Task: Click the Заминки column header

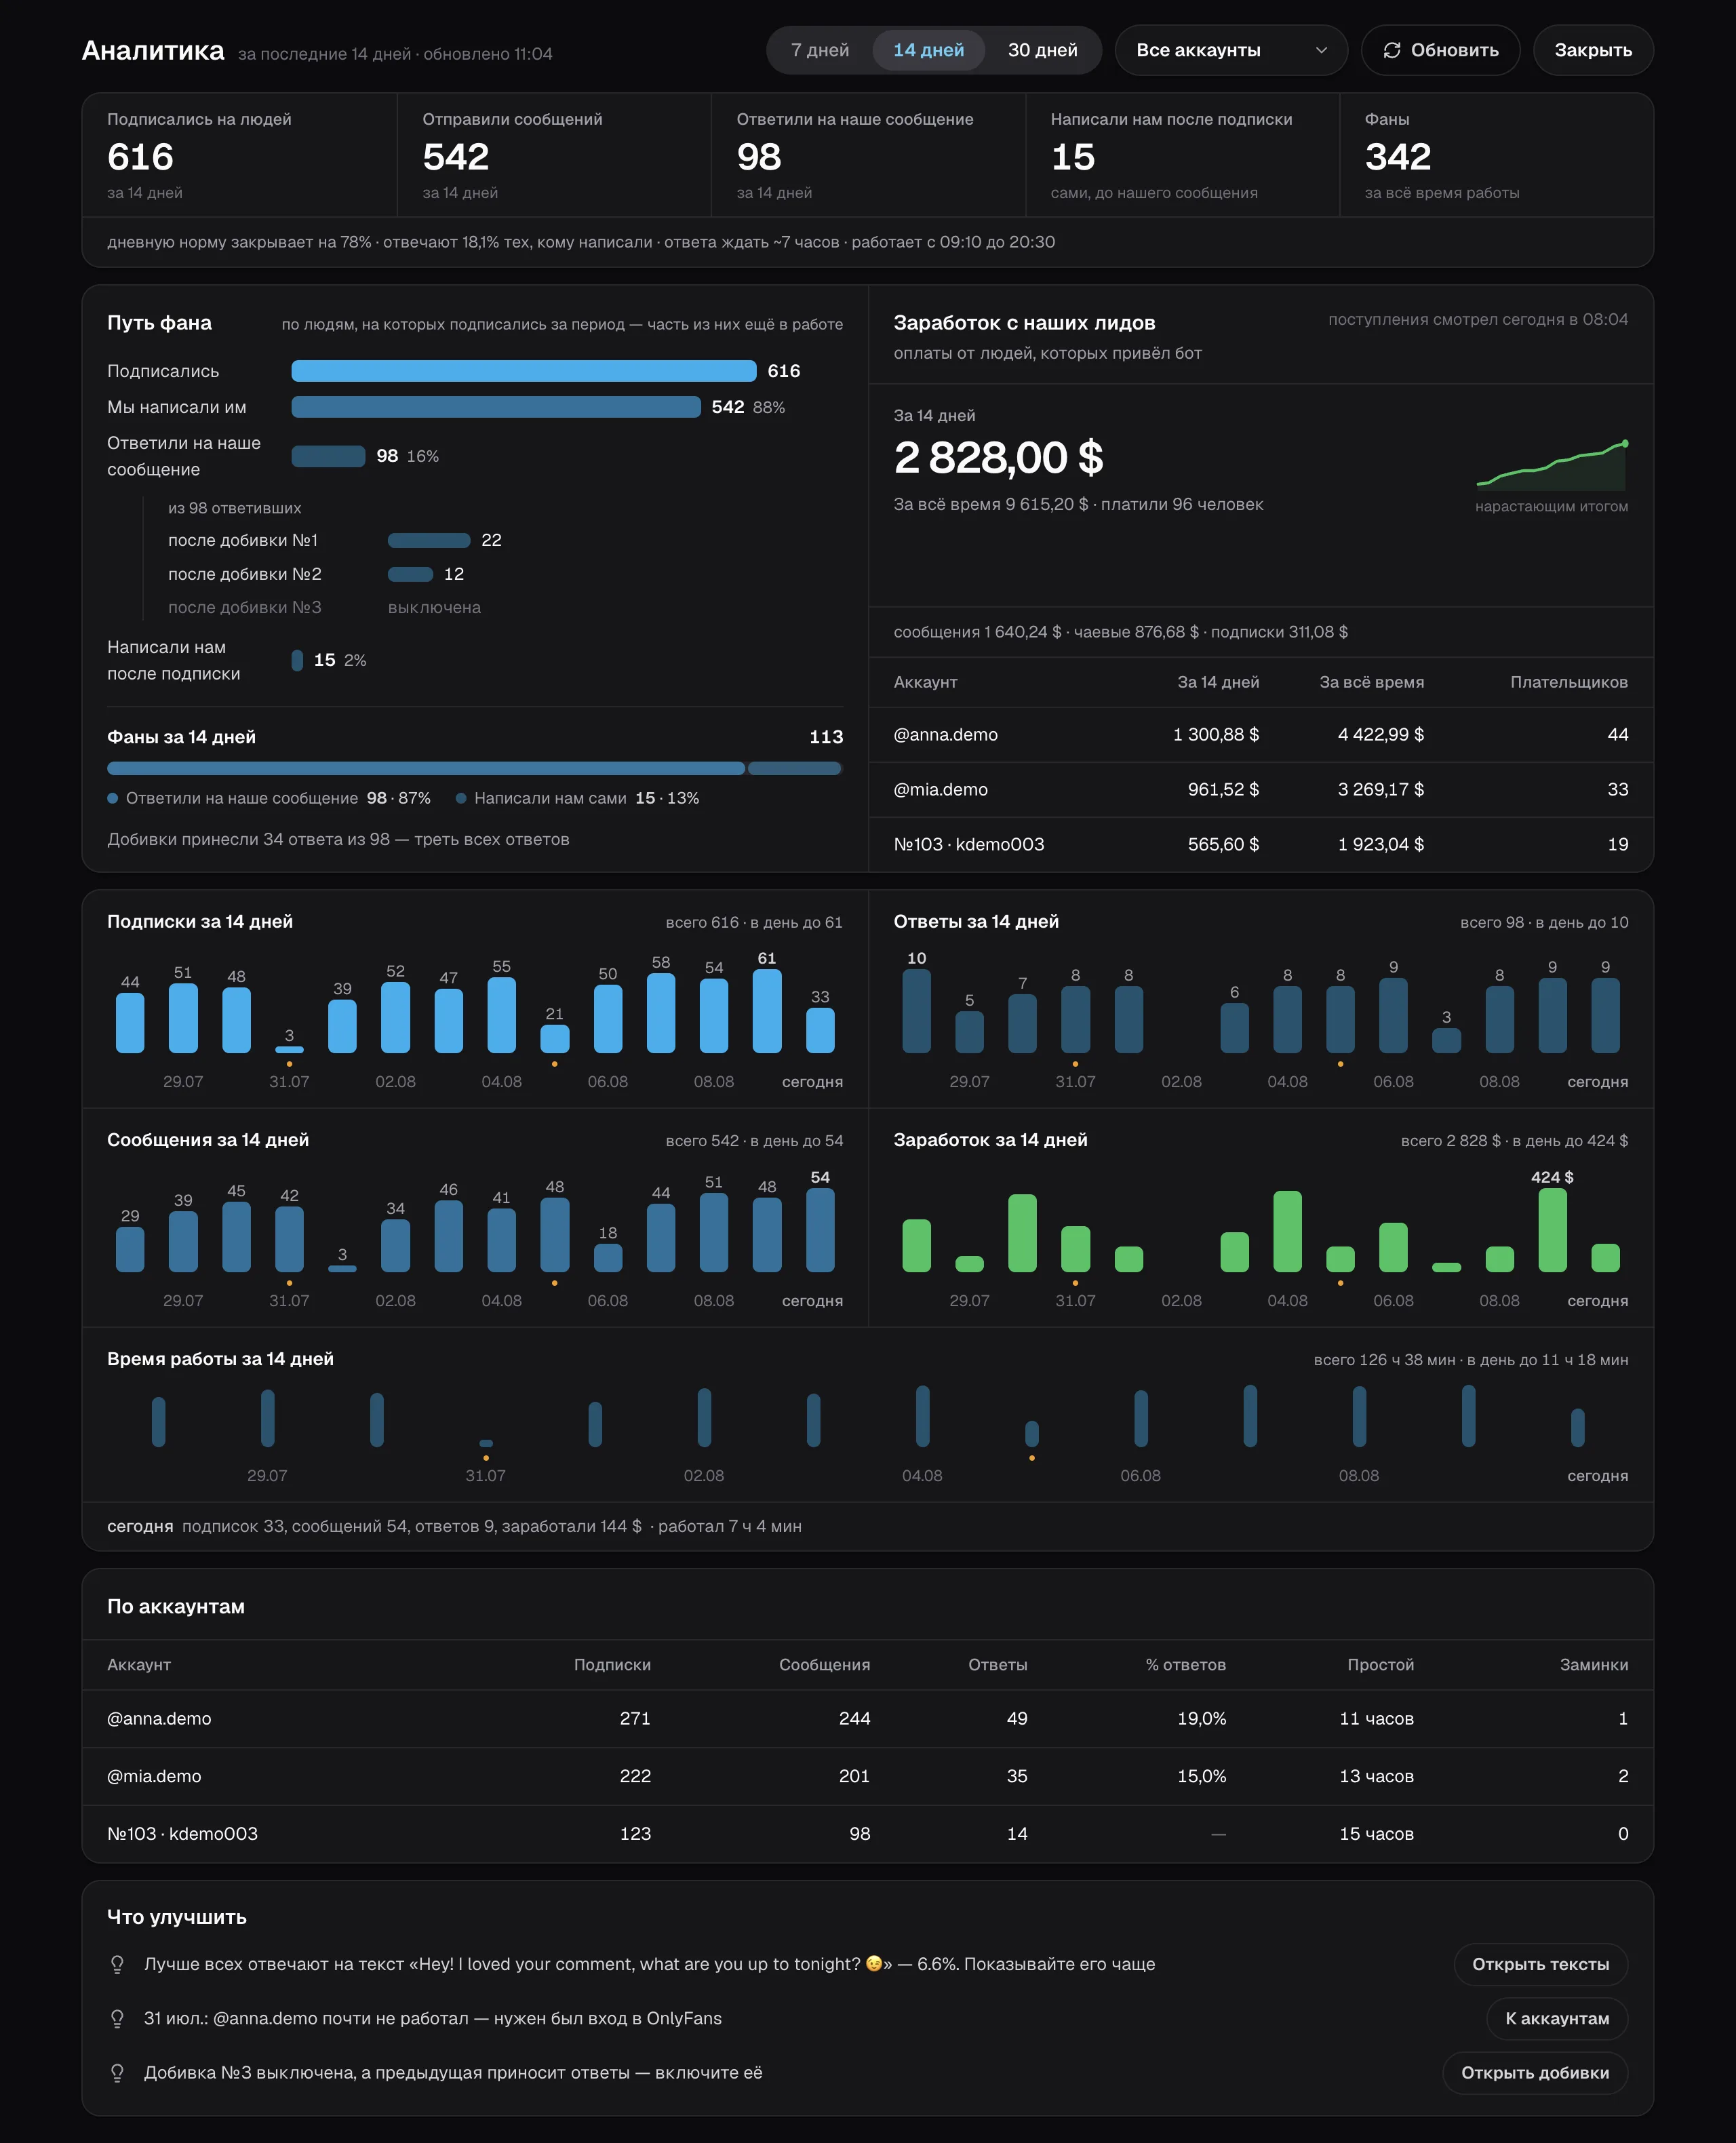Action: tap(1593, 1664)
